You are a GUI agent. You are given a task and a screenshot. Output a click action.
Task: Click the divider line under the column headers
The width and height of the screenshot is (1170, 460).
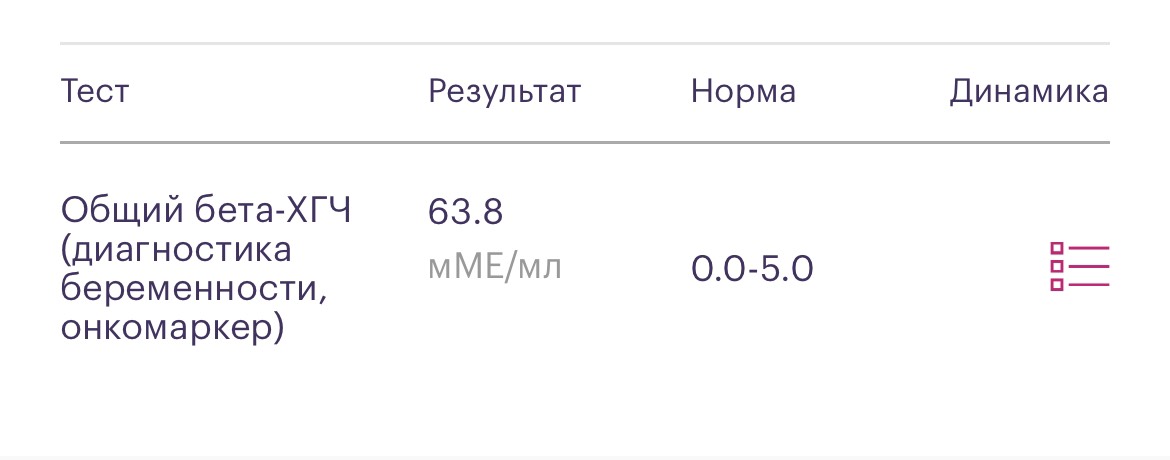(585, 142)
